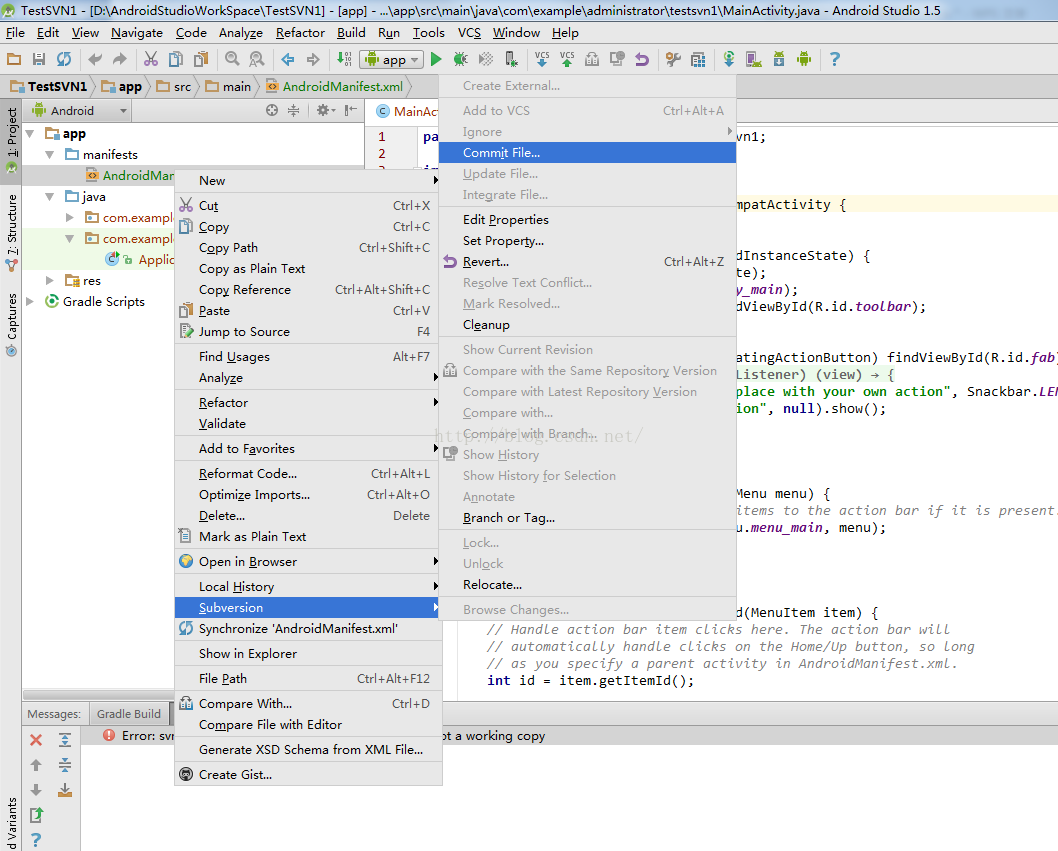
Task: Click the VCS Commit Changes icon
Action: (567, 59)
